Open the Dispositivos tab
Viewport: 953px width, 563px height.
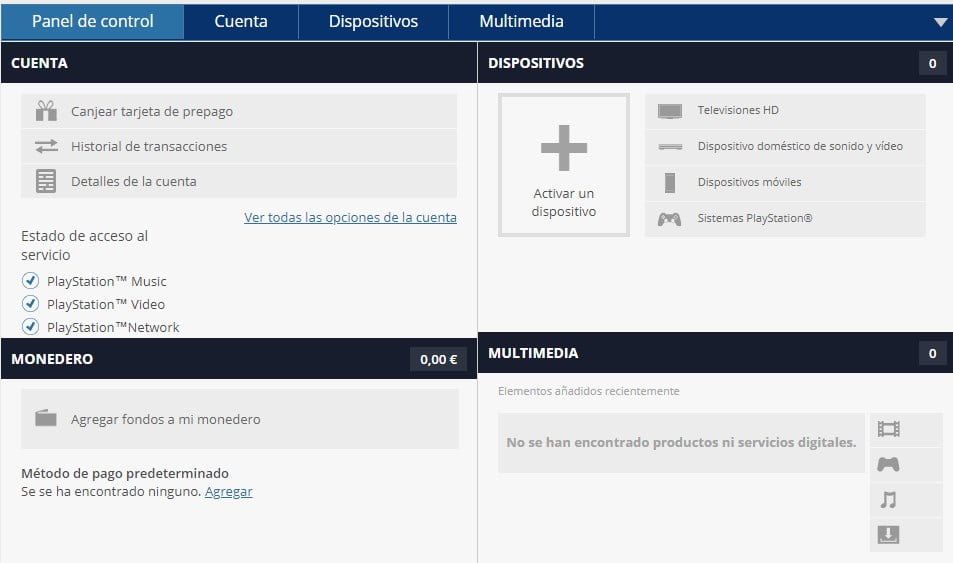click(x=373, y=21)
